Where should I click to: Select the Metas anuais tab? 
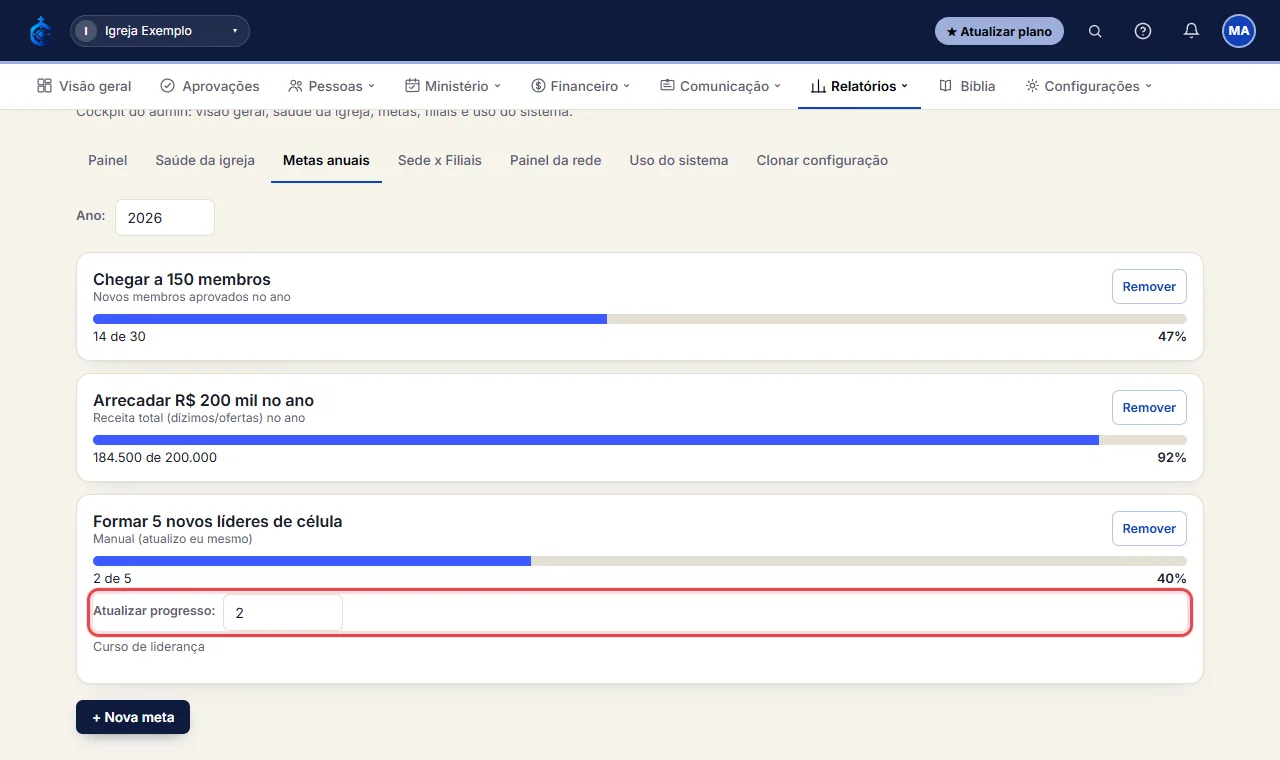tap(326, 160)
